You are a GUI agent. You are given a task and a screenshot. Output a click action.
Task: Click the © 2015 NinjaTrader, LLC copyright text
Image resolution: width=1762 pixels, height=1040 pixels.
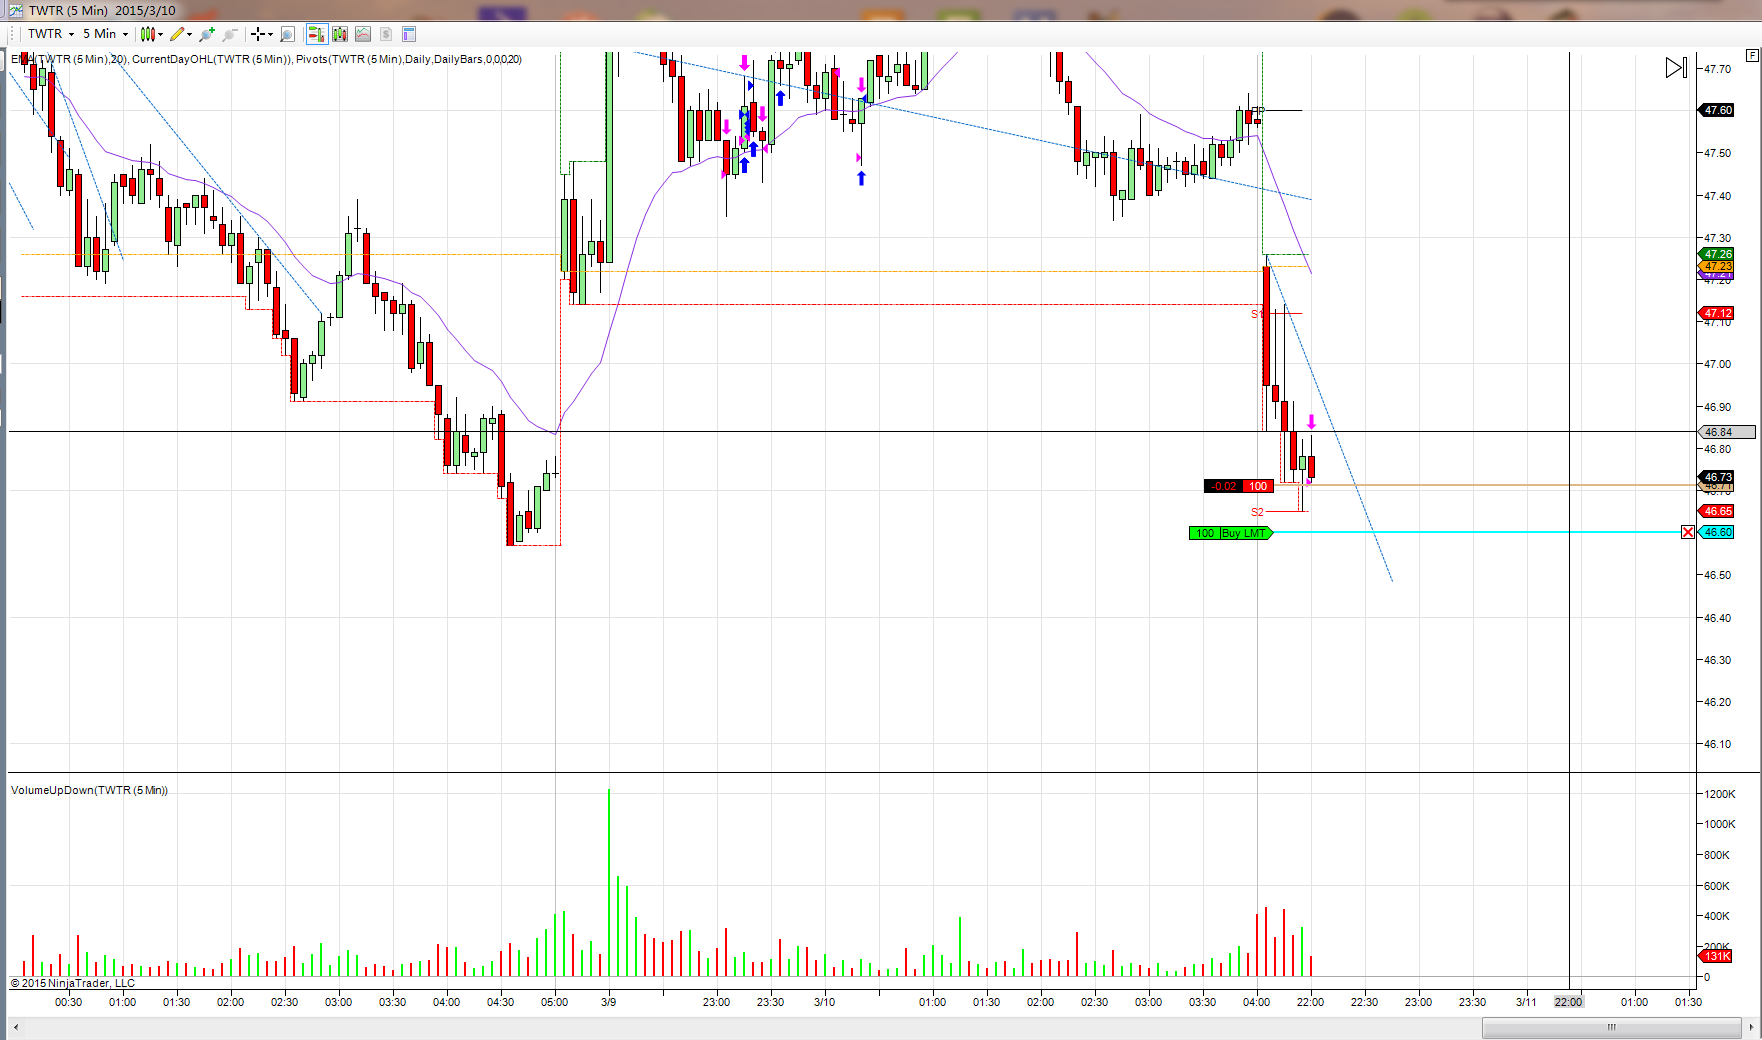click(72, 983)
